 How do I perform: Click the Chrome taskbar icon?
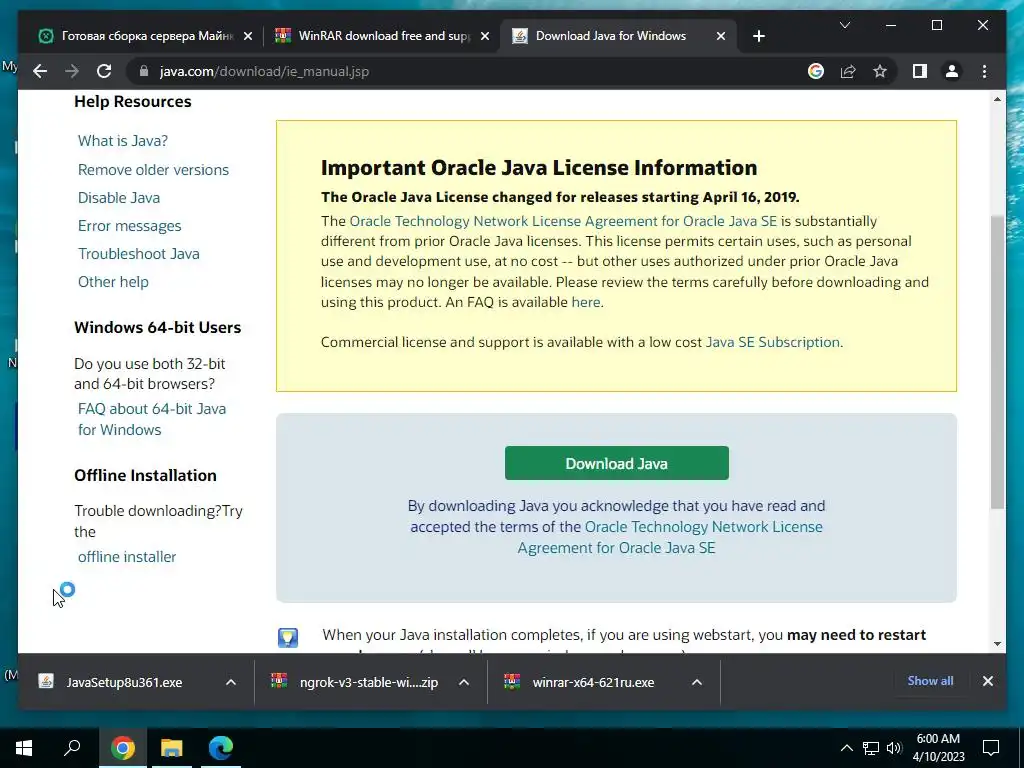coord(122,748)
